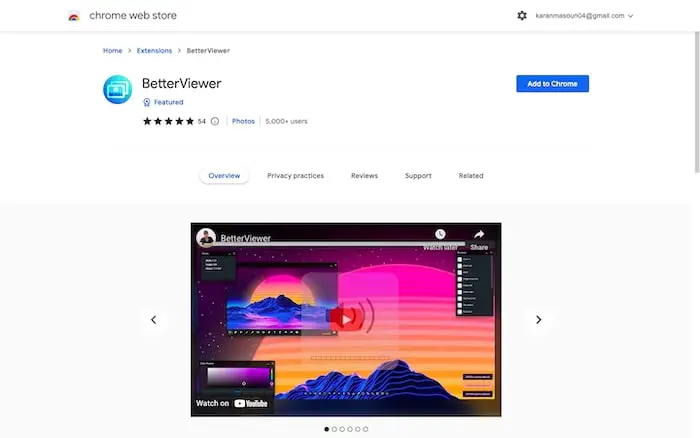Open the Photos category link
Screen dimensions: 700x438
point(243,121)
